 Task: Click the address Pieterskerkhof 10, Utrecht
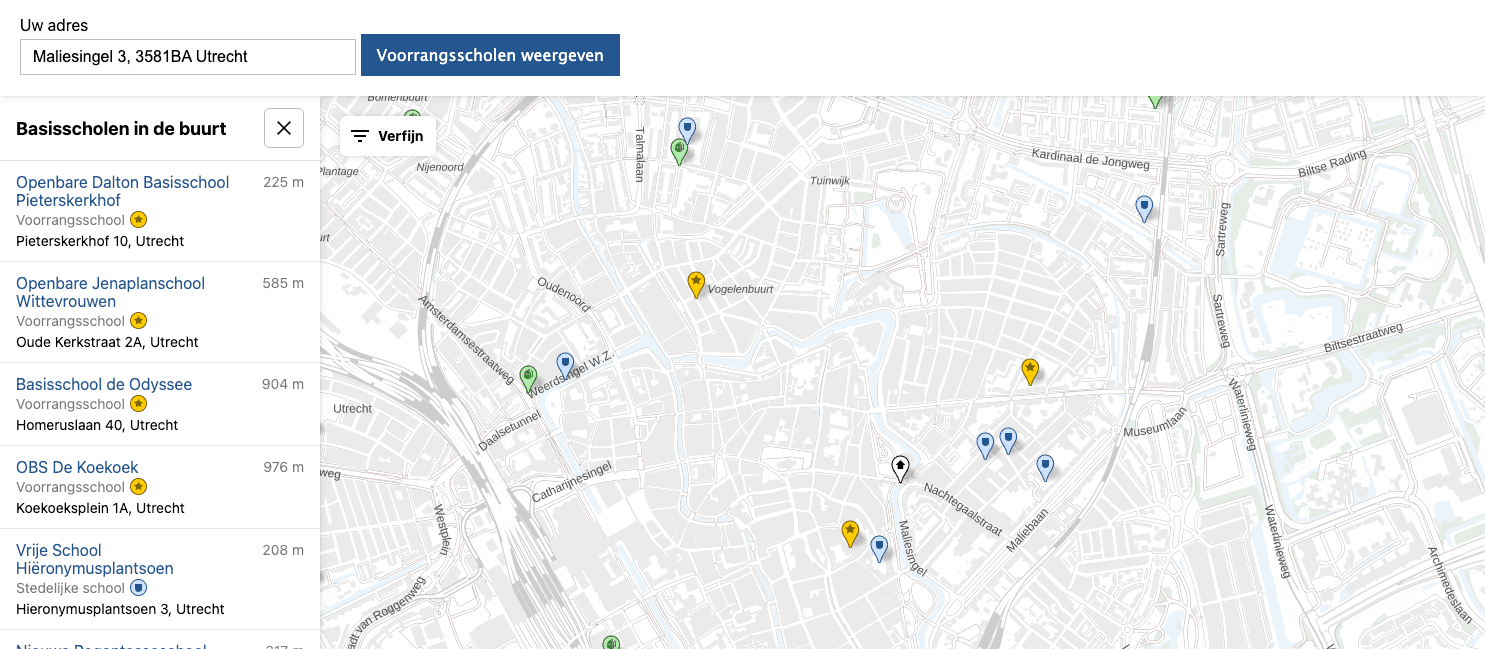click(100, 241)
